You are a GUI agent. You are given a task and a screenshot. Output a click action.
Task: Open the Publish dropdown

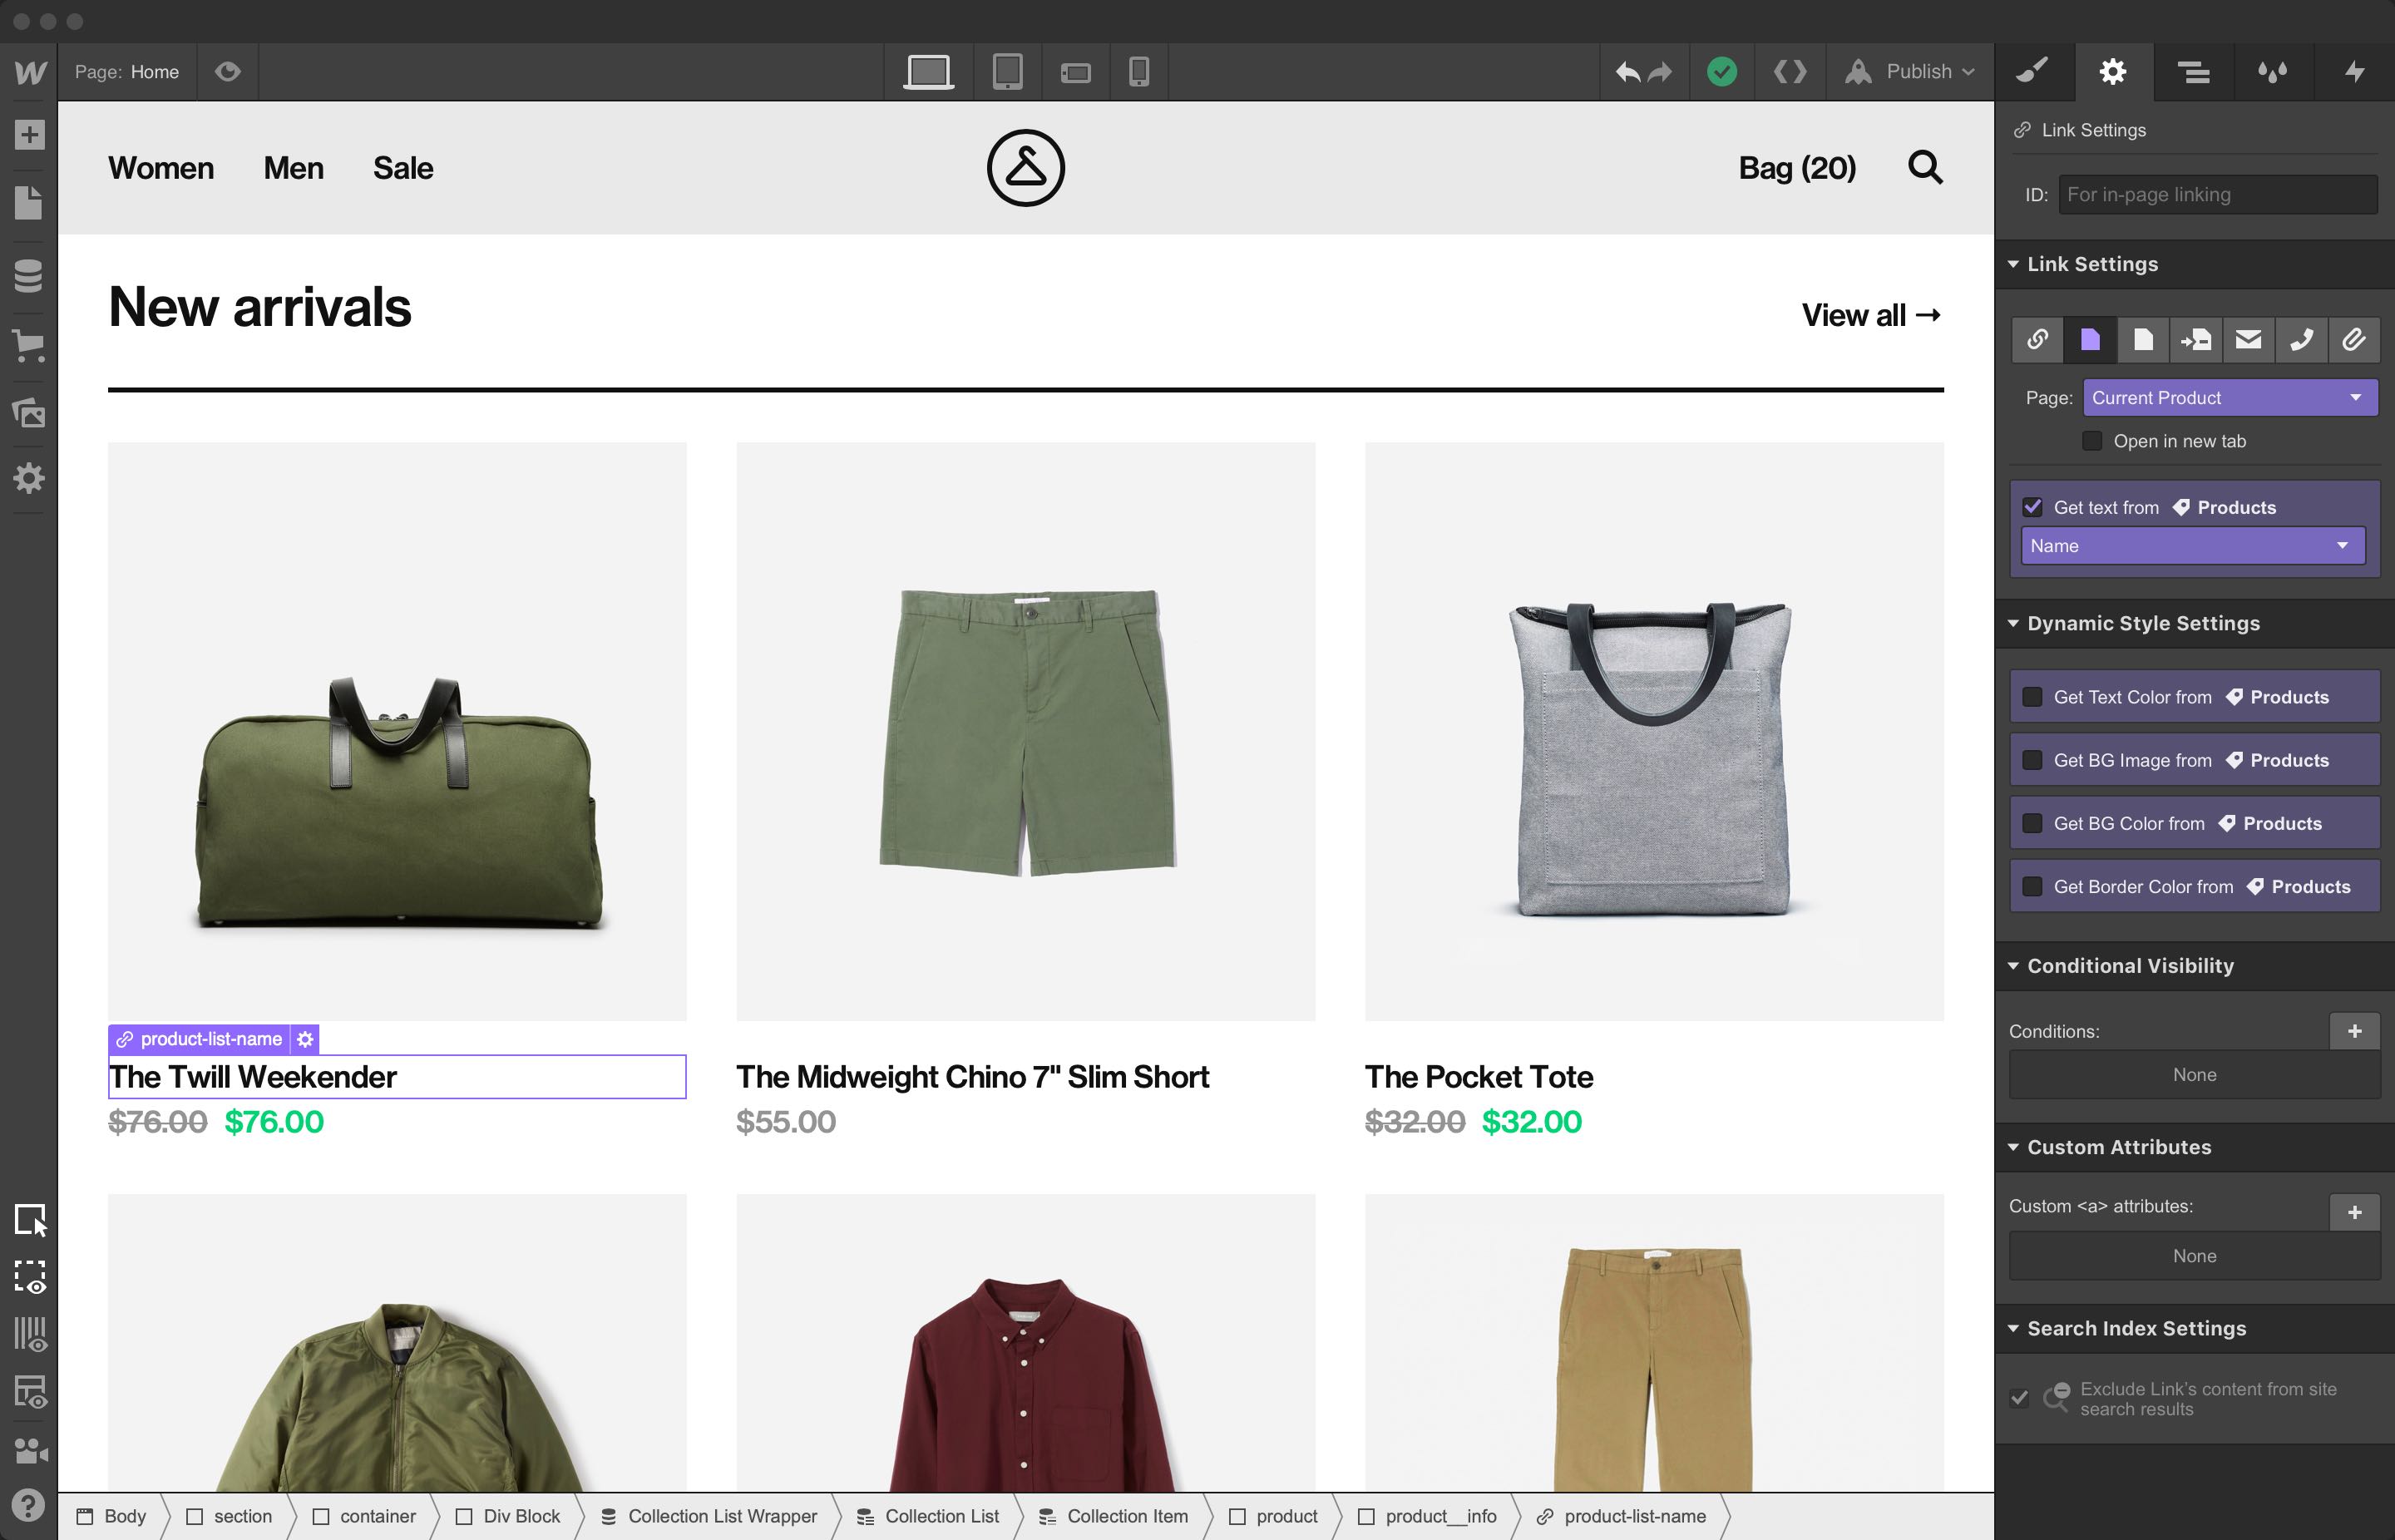click(x=1910, y=72)
